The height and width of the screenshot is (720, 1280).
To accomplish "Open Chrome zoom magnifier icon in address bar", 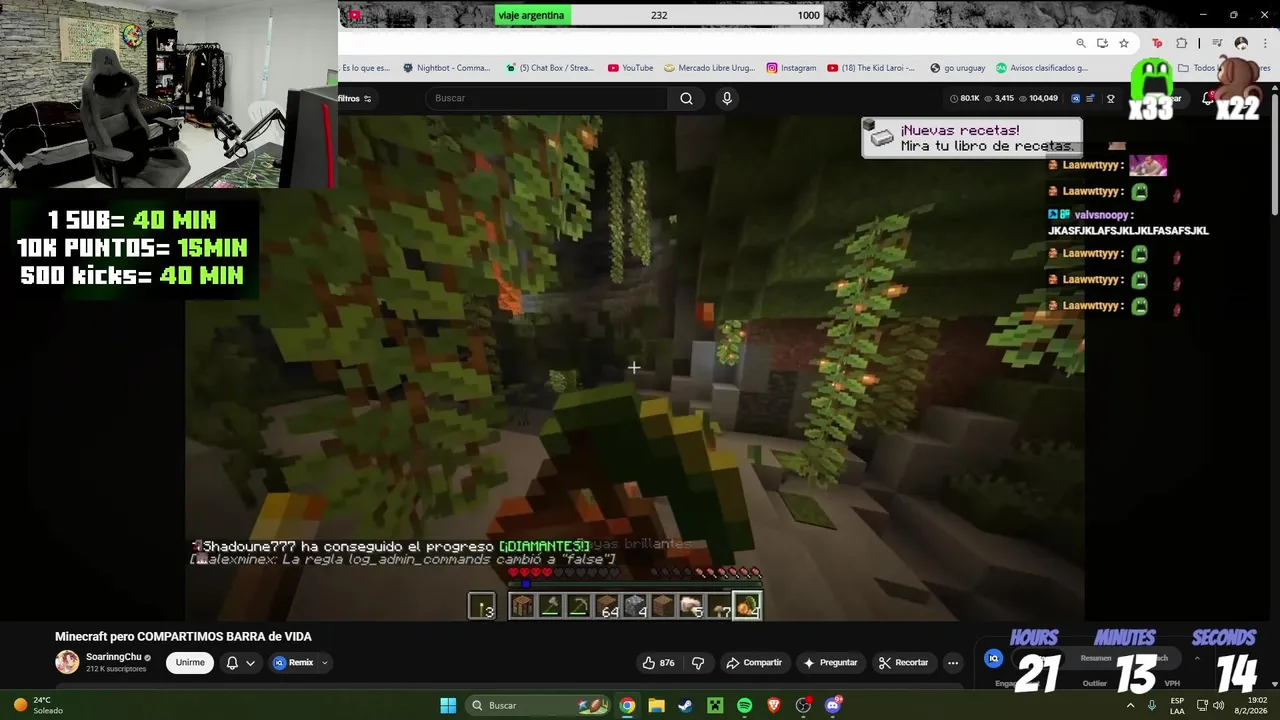I will tap(1081, 43).
